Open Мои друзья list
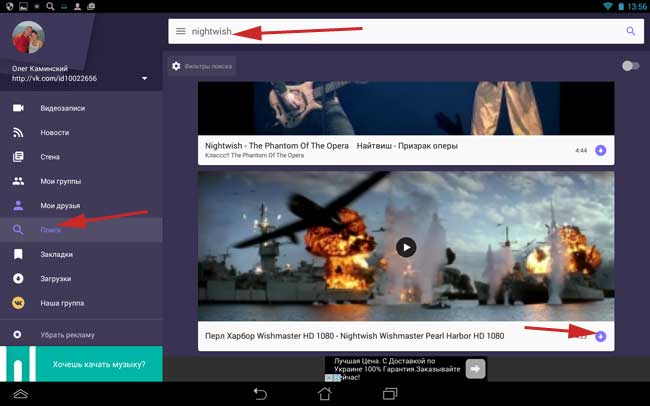This screenshot has height=406, width=650. pos(60,205)
